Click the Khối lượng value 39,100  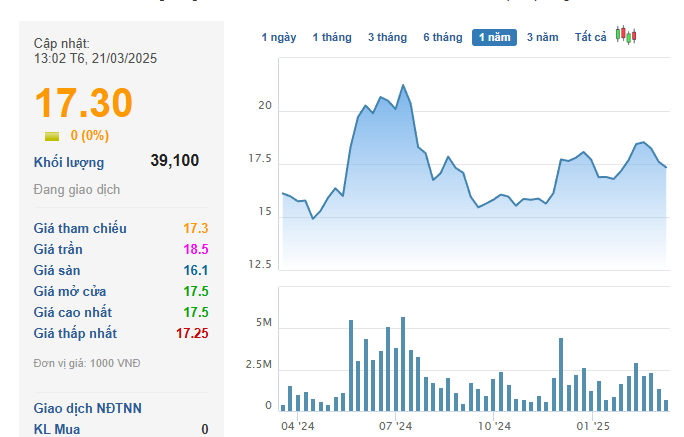tap(175, 160)
